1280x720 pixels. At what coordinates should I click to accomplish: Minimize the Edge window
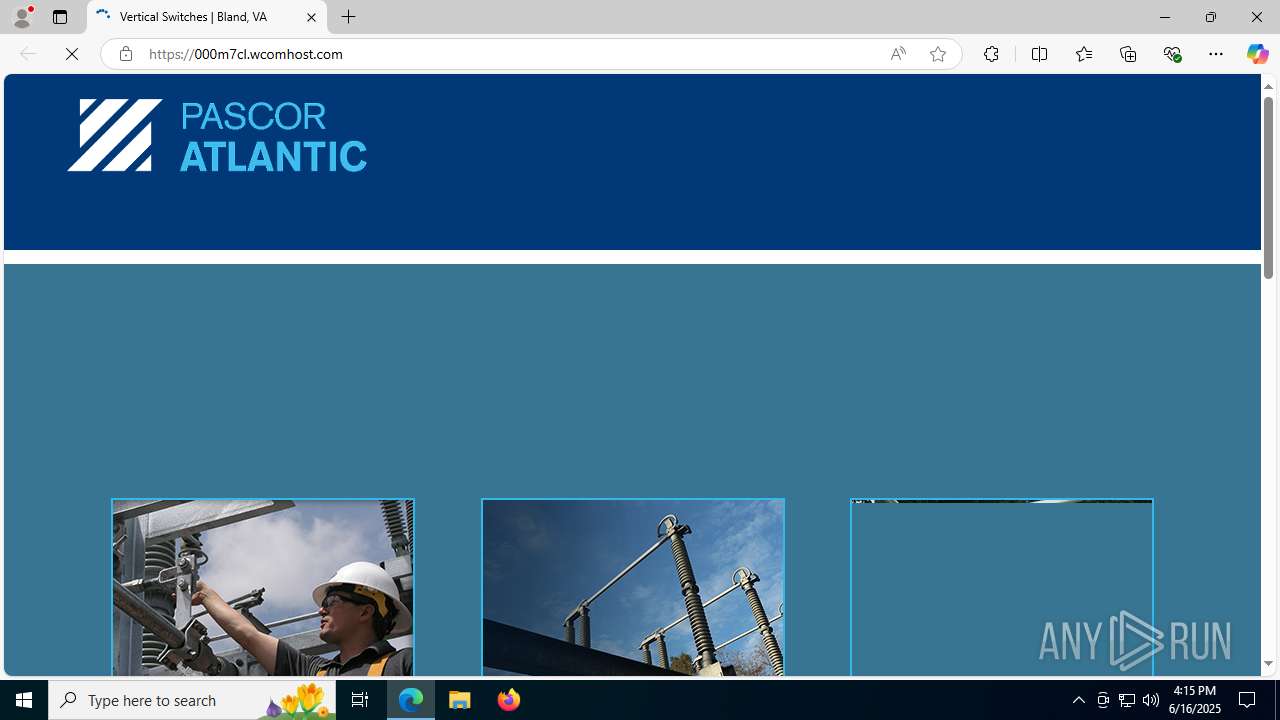click(x=1165, y=17)
